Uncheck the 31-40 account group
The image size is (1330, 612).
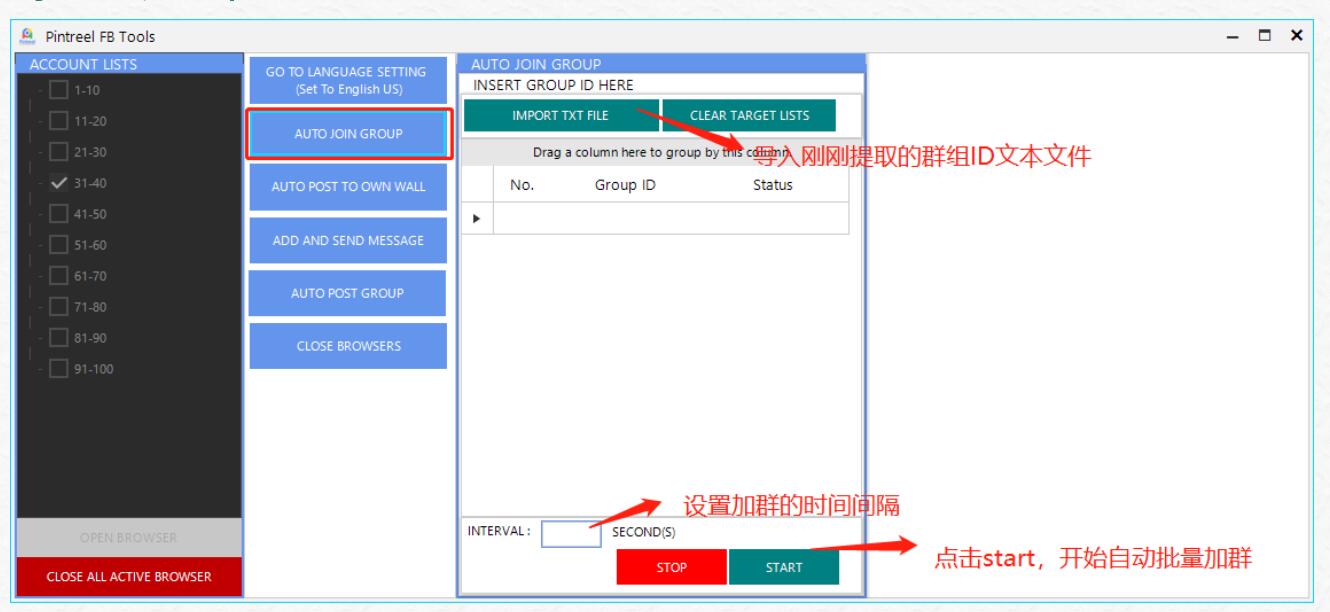coord(58,184)
